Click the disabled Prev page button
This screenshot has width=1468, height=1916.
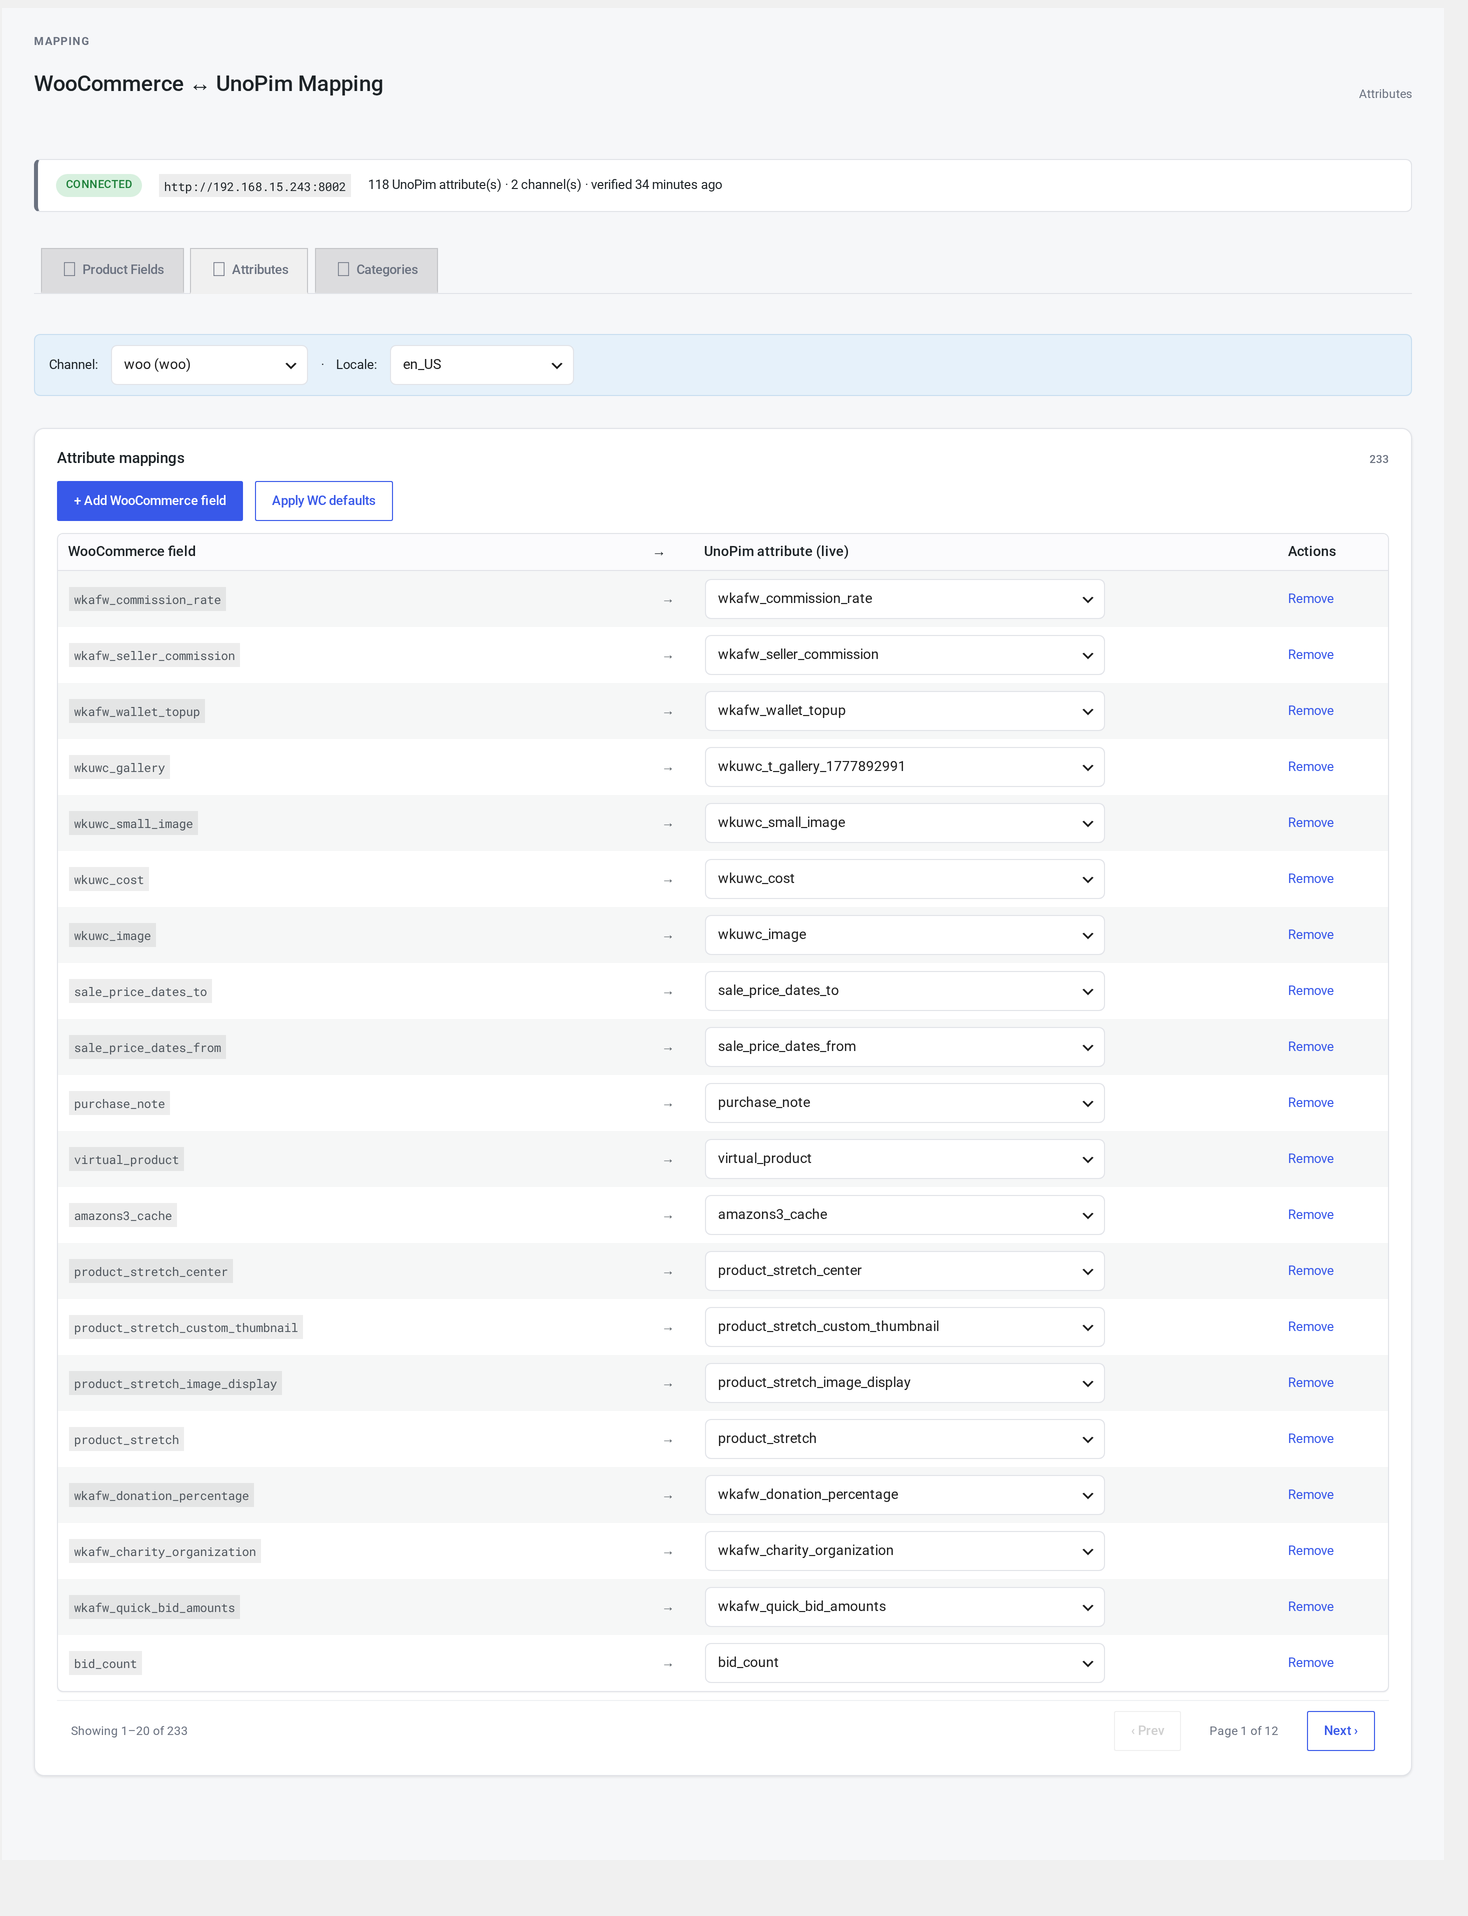click(x=1147, y=1731)
